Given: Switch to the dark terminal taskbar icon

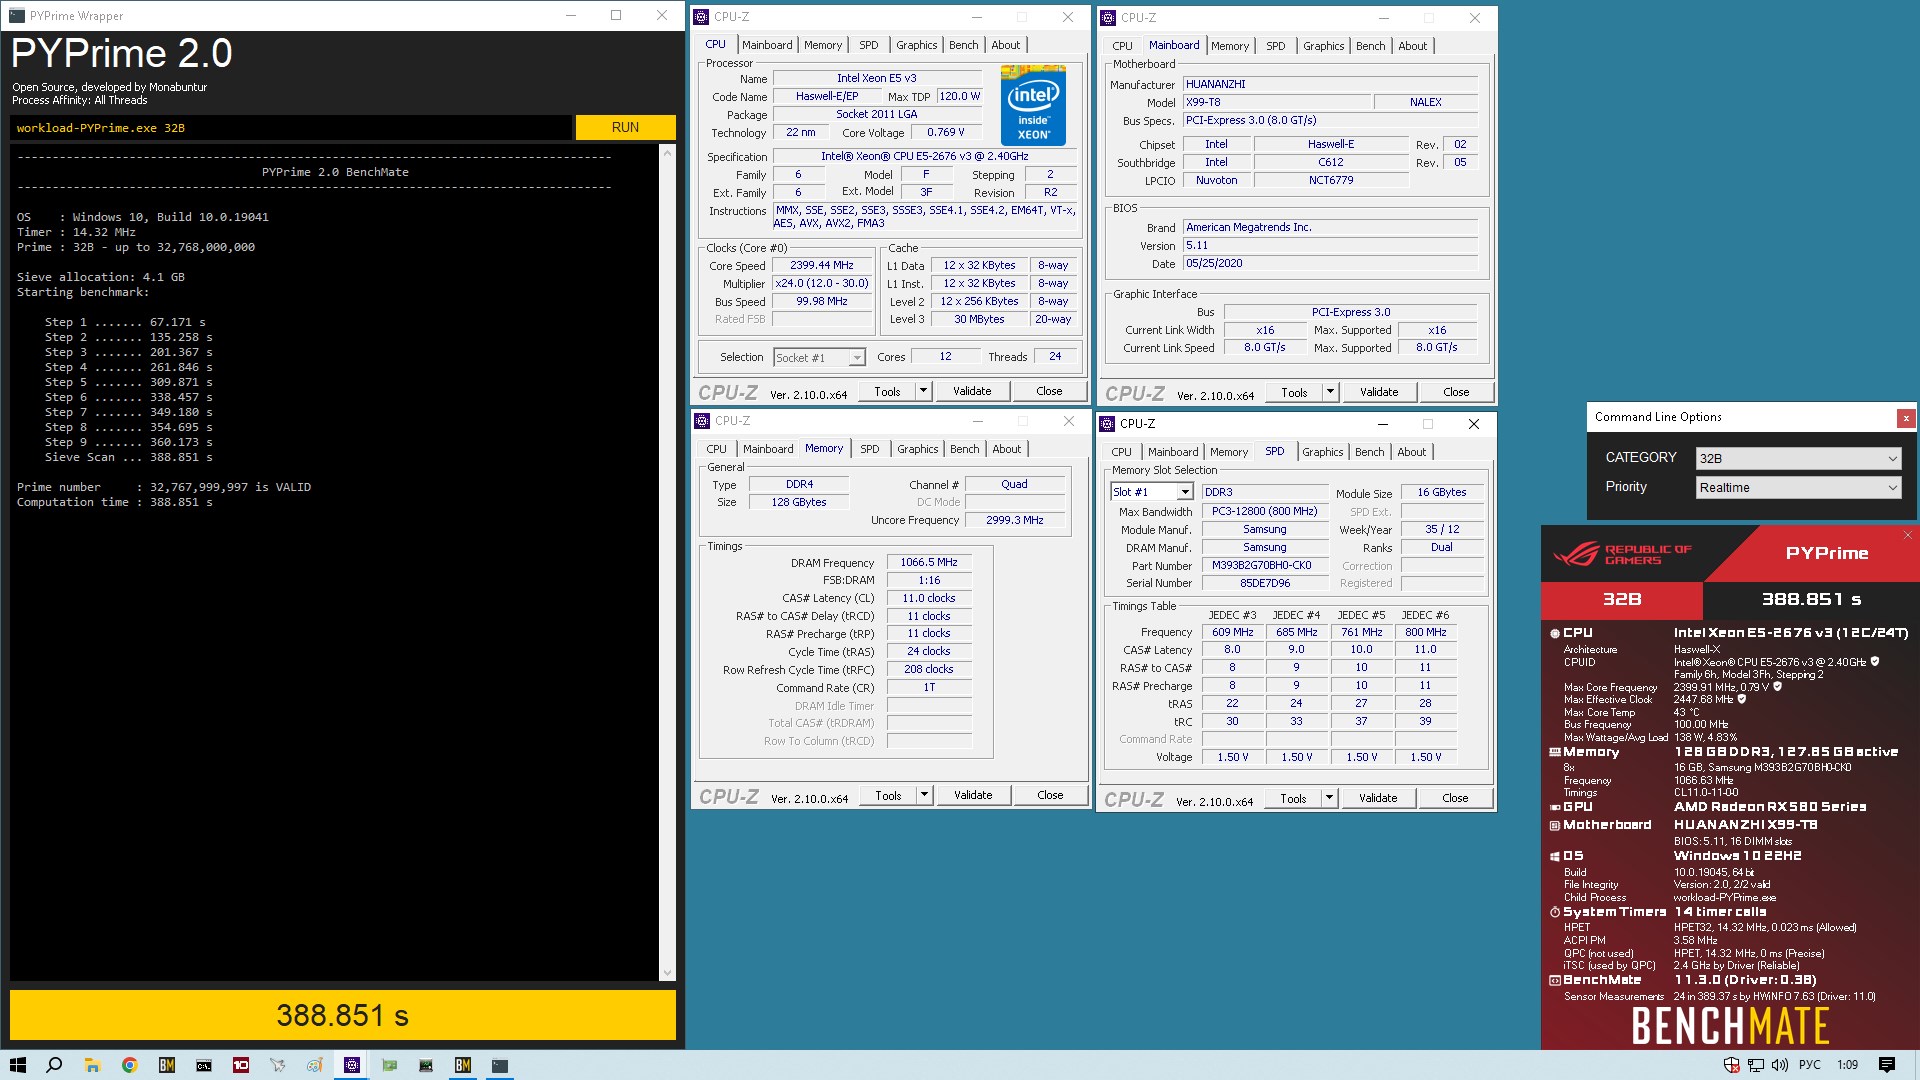Looking at the screenshot, I should (x=500, y=1065).
